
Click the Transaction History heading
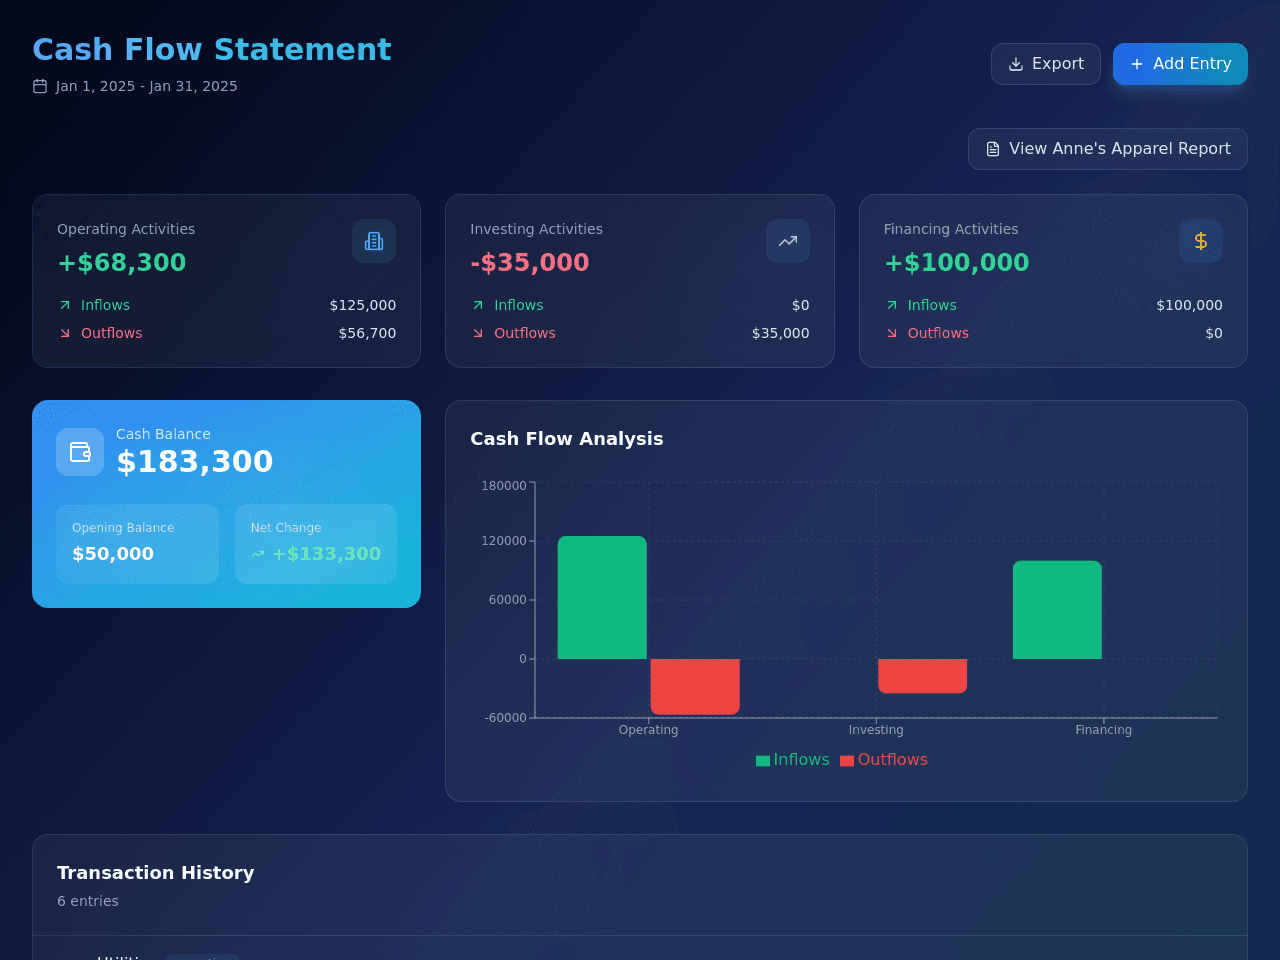(156, 873)
